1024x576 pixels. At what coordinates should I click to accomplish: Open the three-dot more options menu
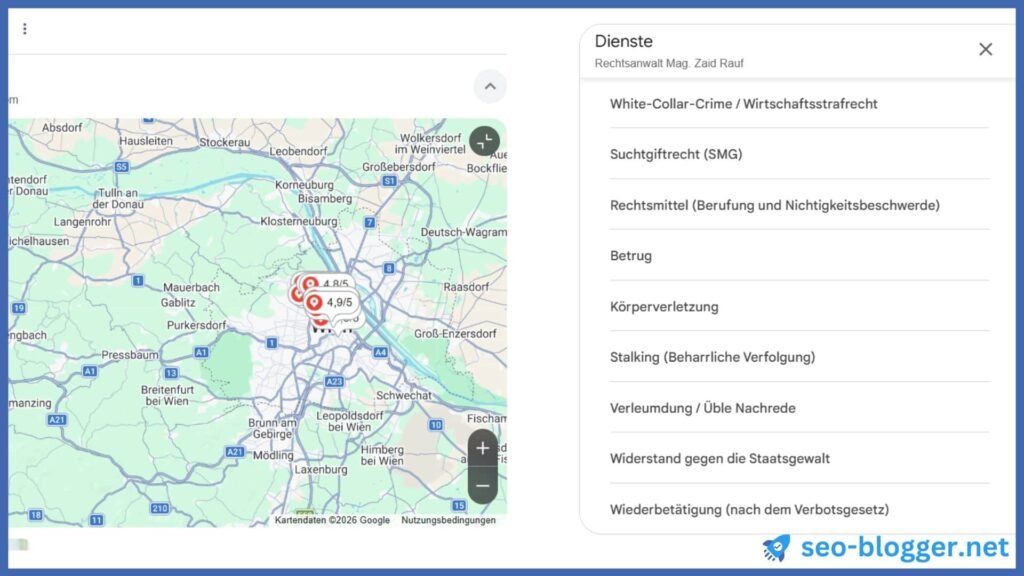(25, 29)
